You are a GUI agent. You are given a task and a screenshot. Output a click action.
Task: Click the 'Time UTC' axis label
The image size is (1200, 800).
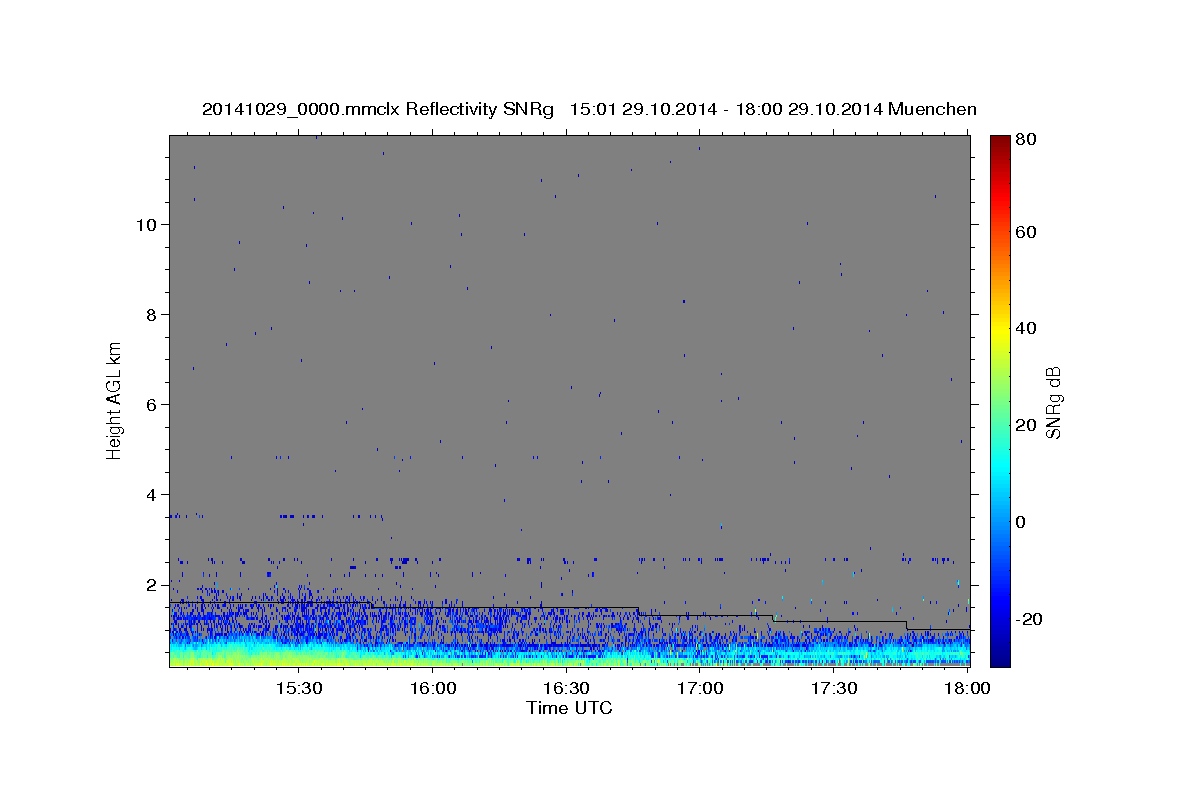click(569, 708)
